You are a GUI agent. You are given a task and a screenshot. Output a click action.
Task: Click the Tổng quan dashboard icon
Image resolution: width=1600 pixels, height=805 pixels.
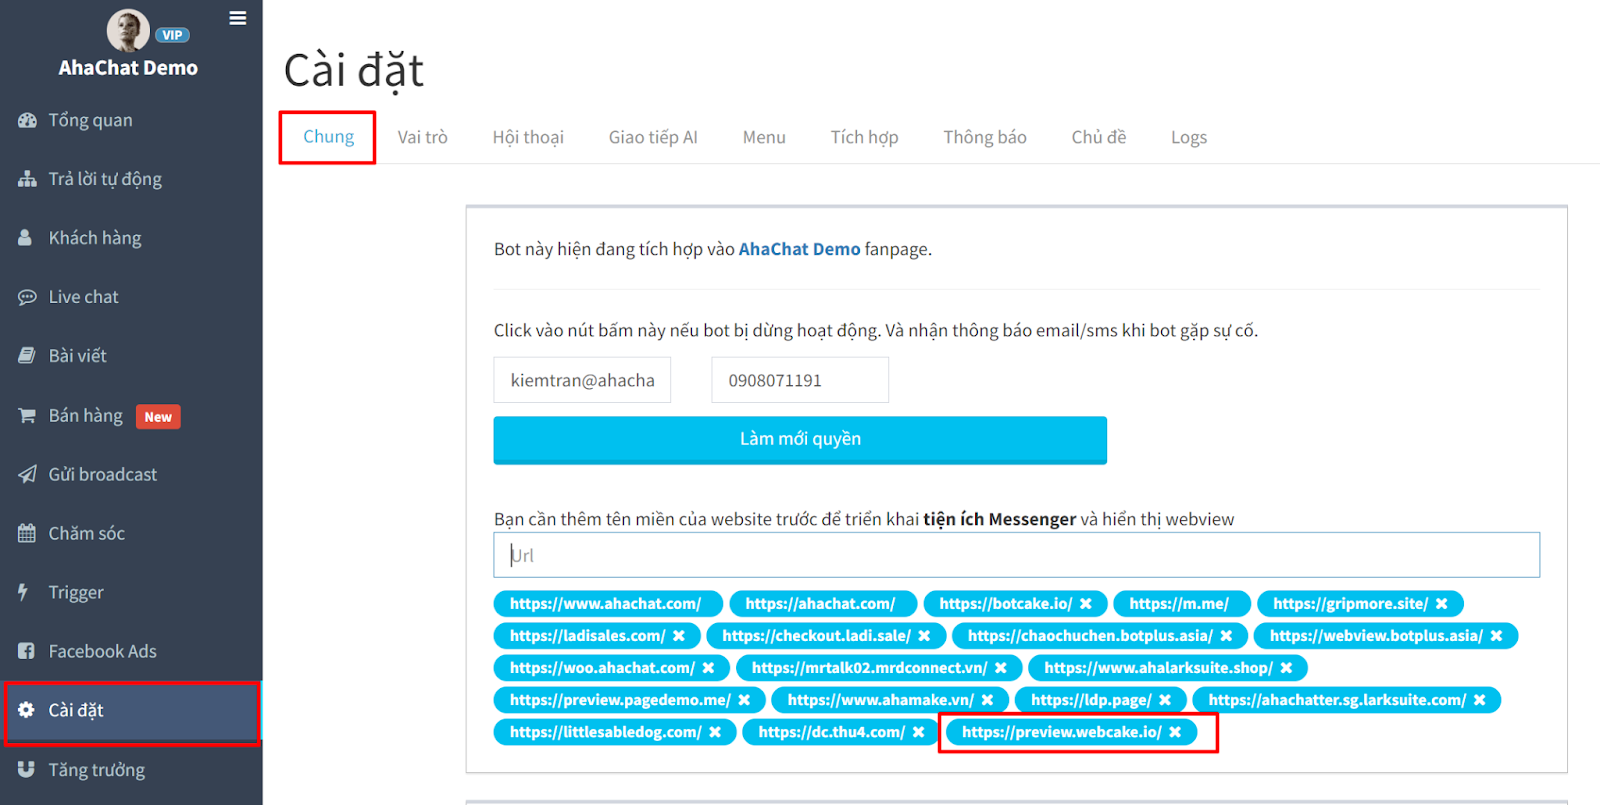pyautogui.click(x=27, y=120)
